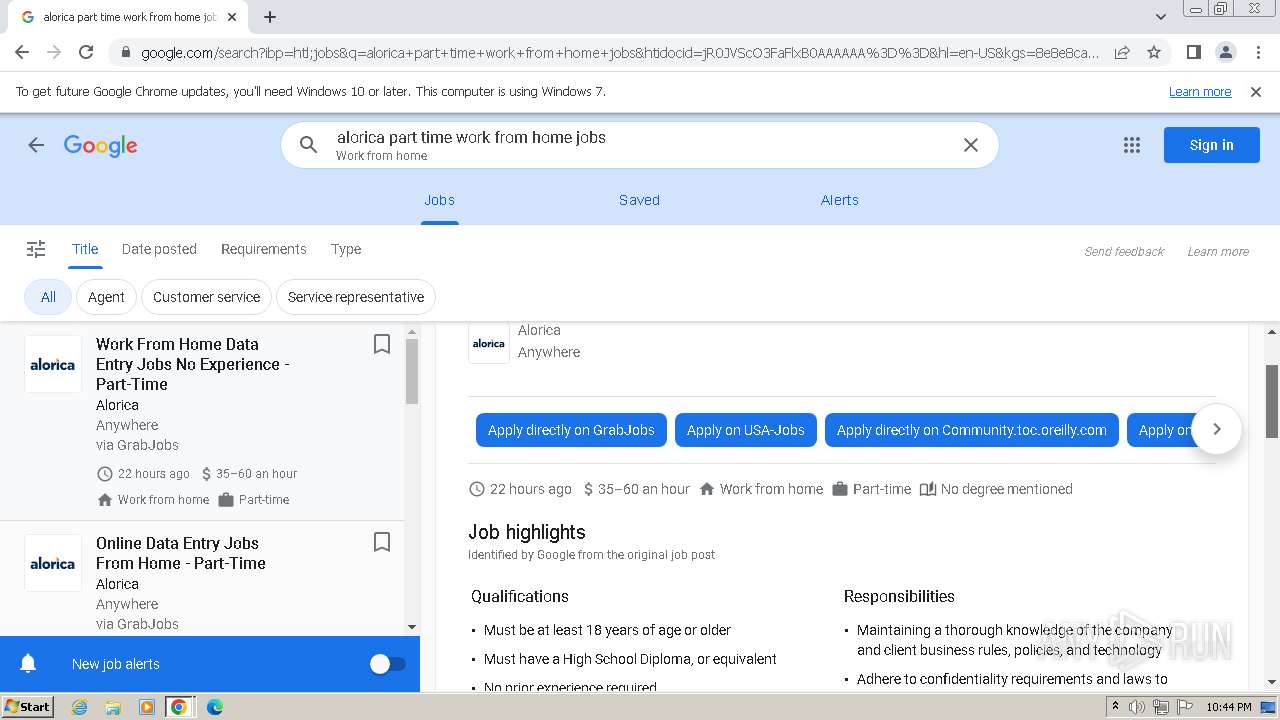This screenshot has height=720, width=1280.
Task: Toggle the New job alerts switch
Action: 387,664
